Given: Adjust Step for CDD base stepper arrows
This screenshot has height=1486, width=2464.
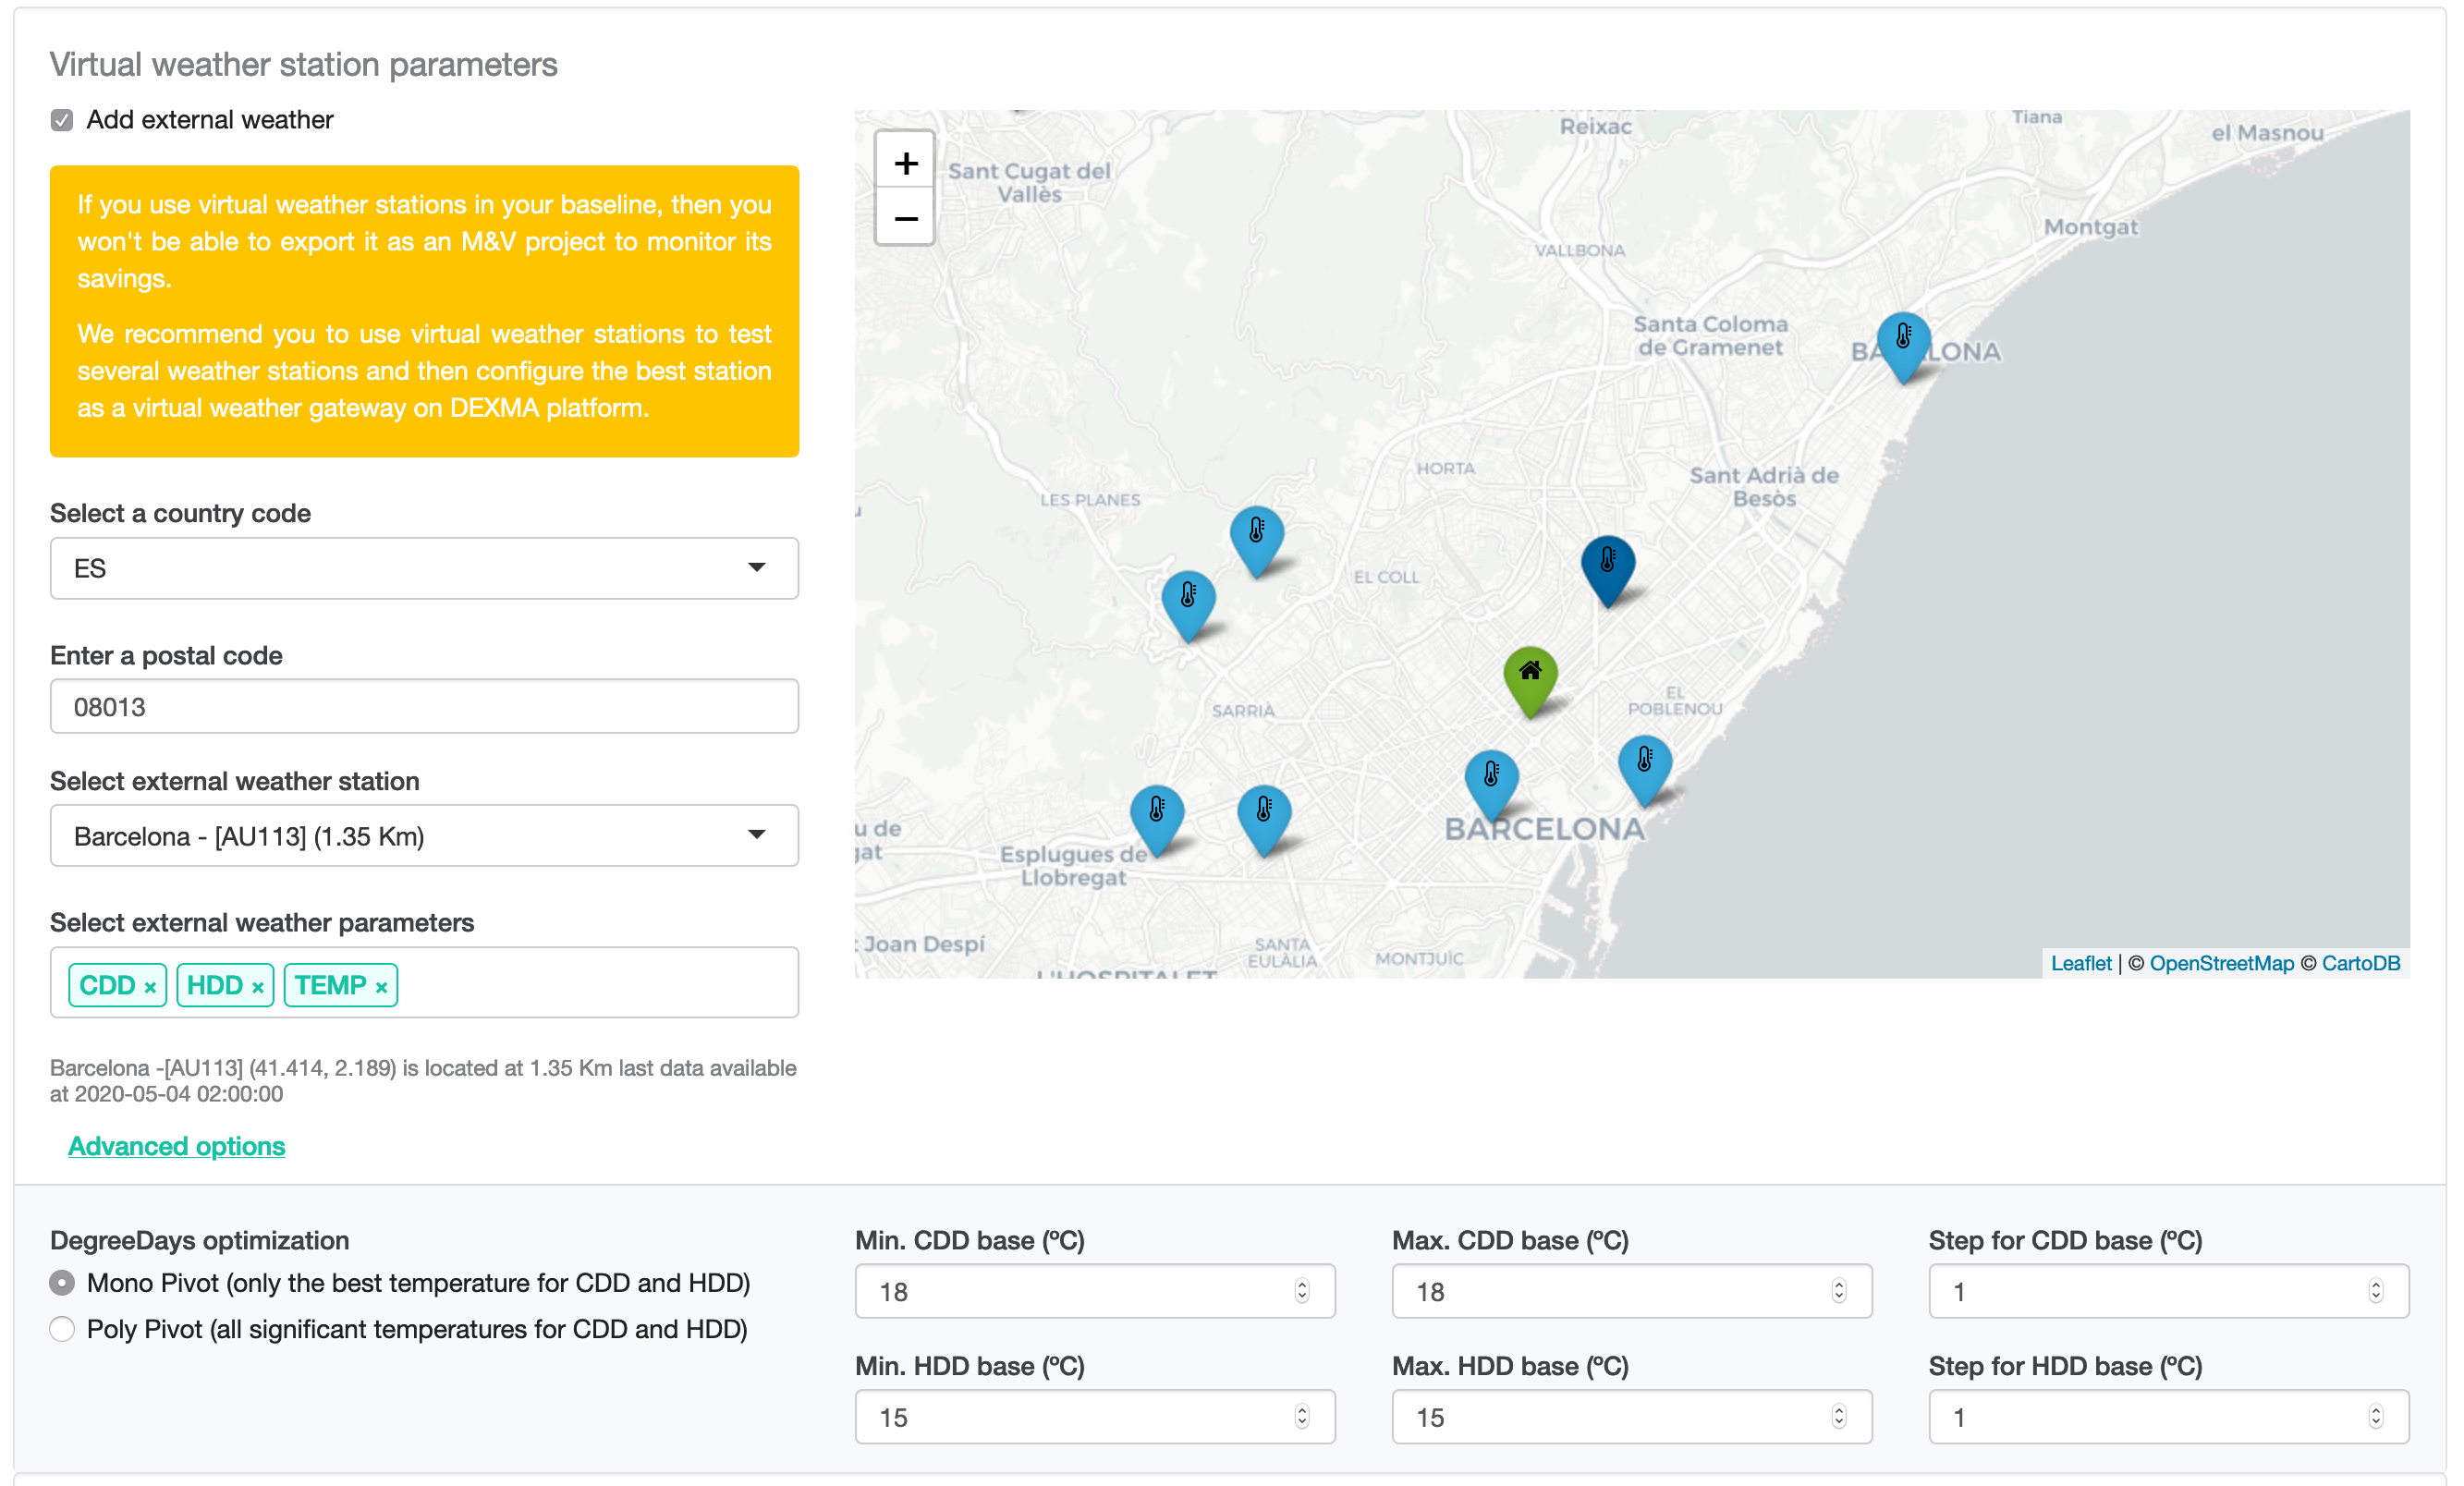Looking at the screenshot, I should coord(2375,1291).
